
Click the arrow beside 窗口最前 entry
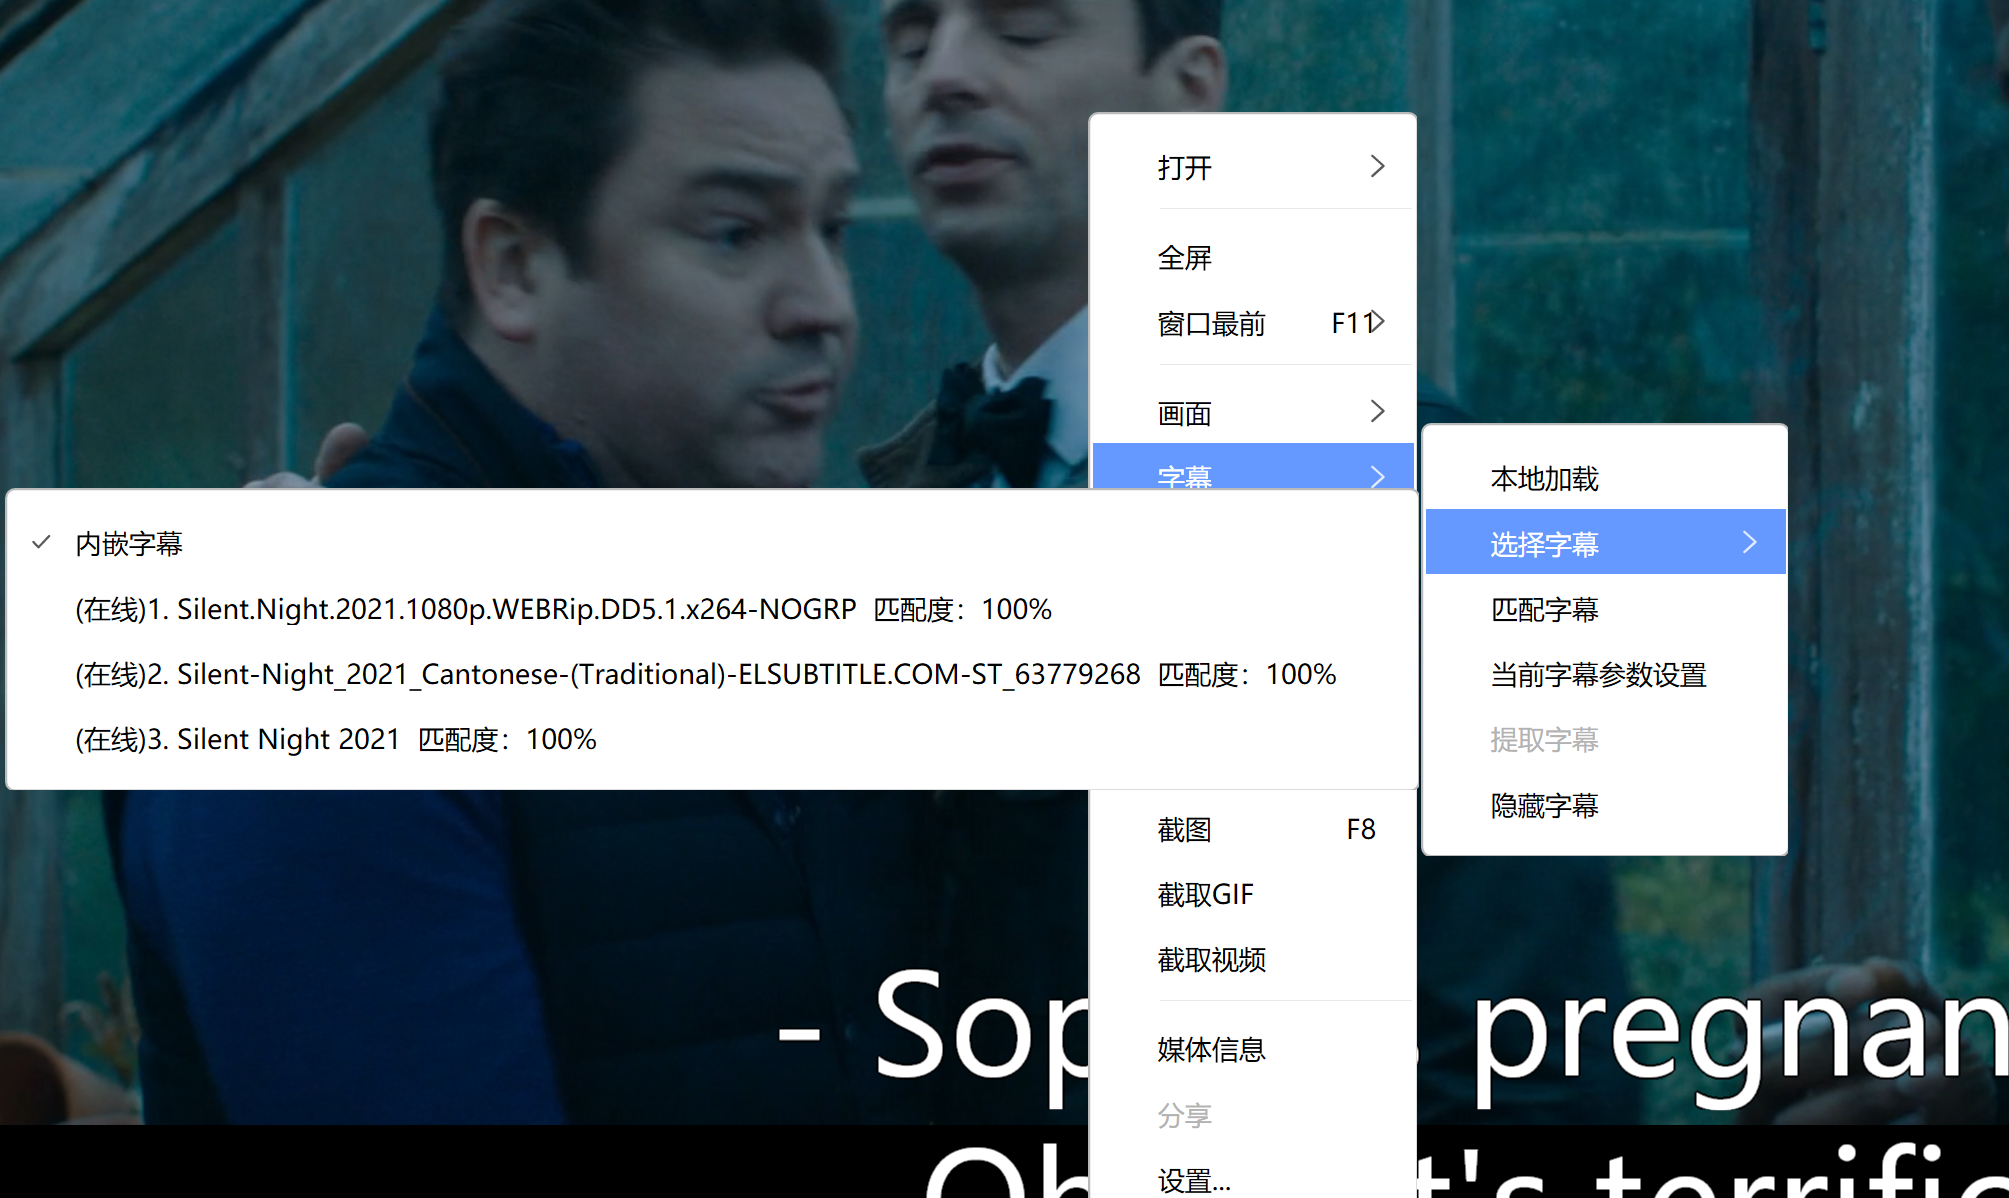click(x=1378, y=322)
